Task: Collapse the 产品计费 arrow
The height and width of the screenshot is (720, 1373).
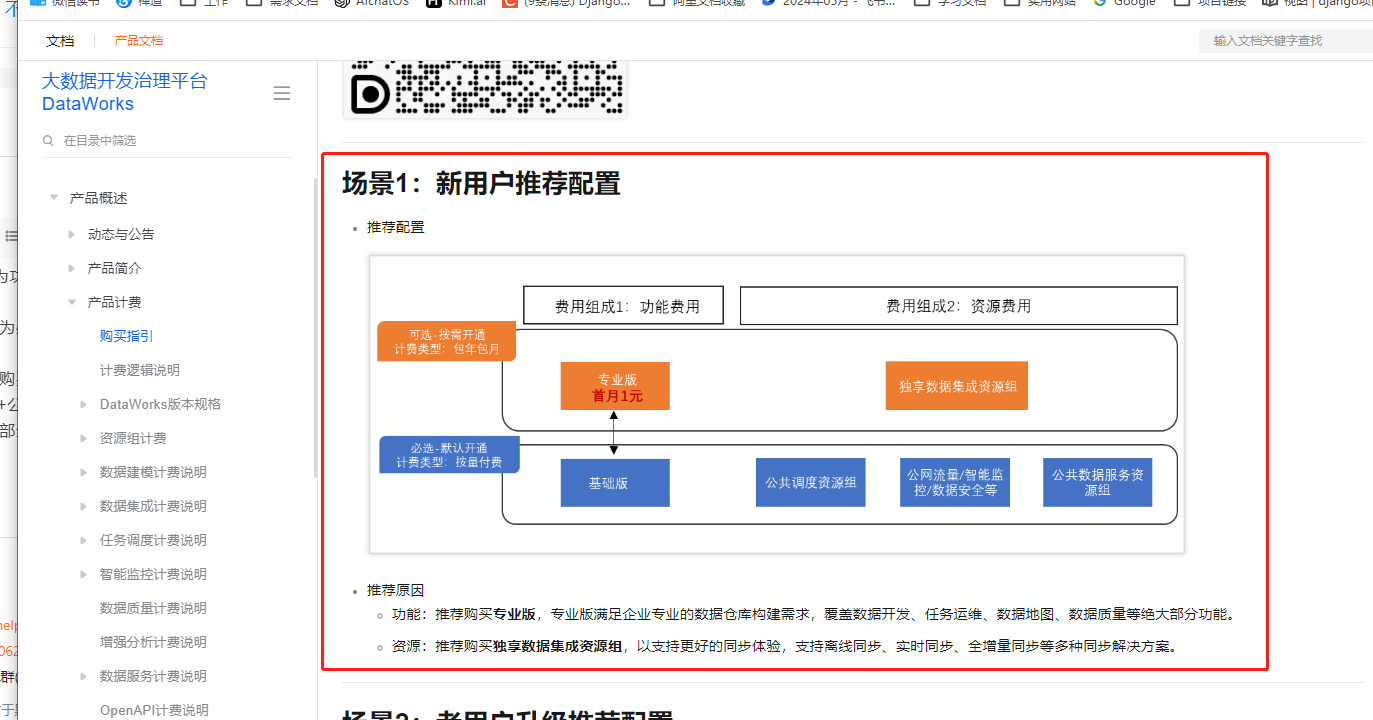Action: (72, 302)
